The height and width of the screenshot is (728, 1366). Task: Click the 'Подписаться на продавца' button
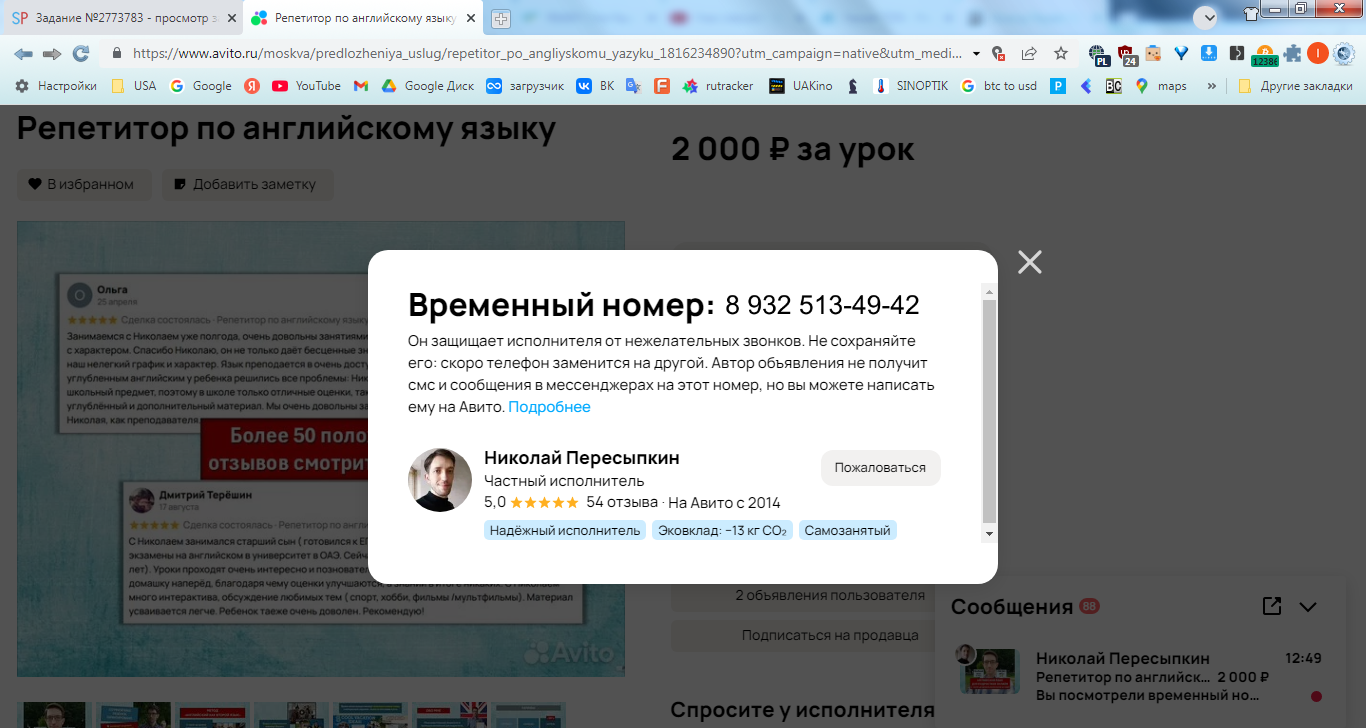[801, 635]
